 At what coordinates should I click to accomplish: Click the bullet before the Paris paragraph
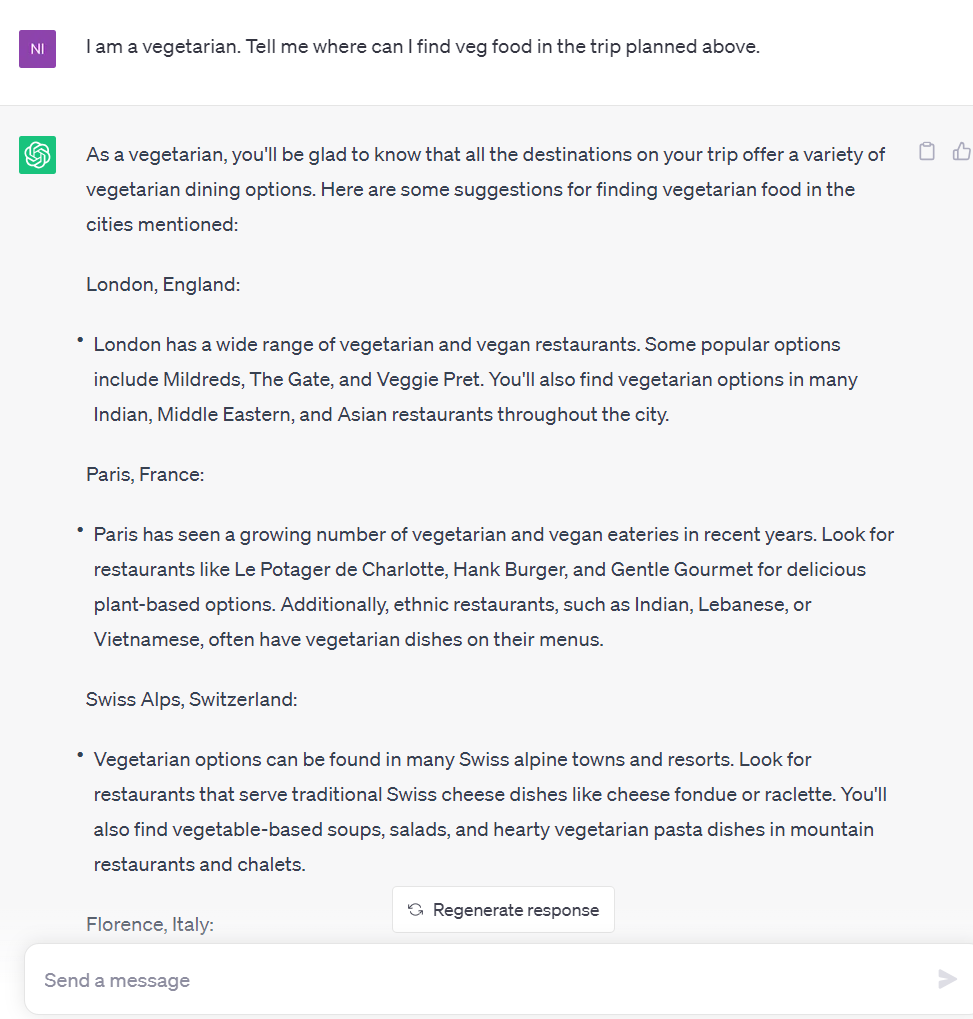[80, 530]
